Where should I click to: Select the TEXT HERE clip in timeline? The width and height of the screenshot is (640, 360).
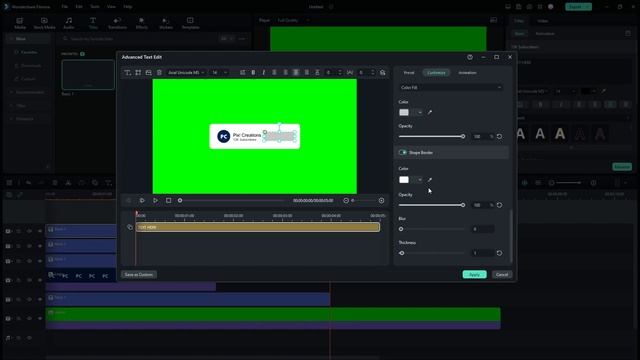coord(258,227)
